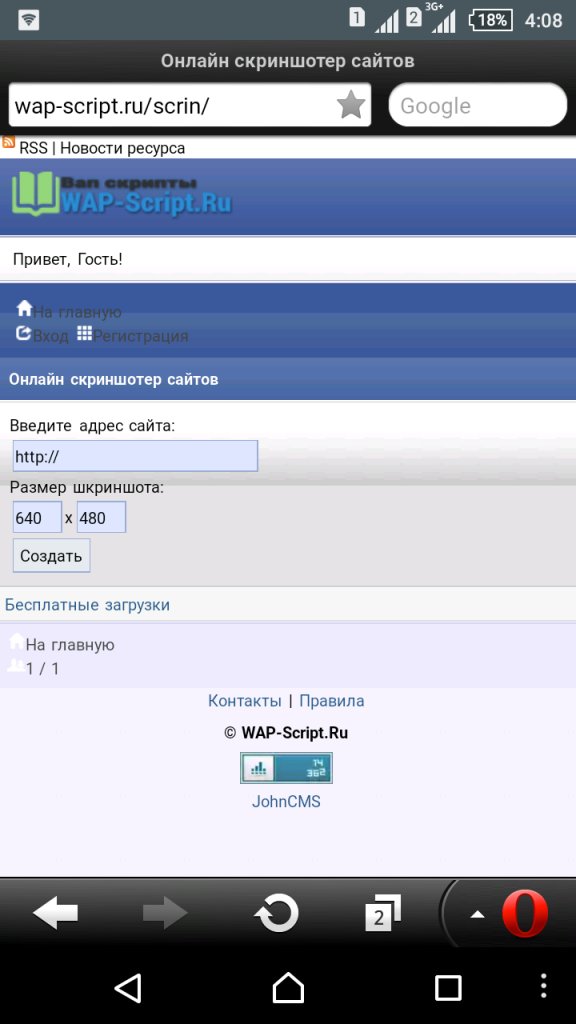The height and width of the screenshot is (1024, 576).
Task: Focus the 640 width field
Action: pyautogui.click(x=37, y=518)
